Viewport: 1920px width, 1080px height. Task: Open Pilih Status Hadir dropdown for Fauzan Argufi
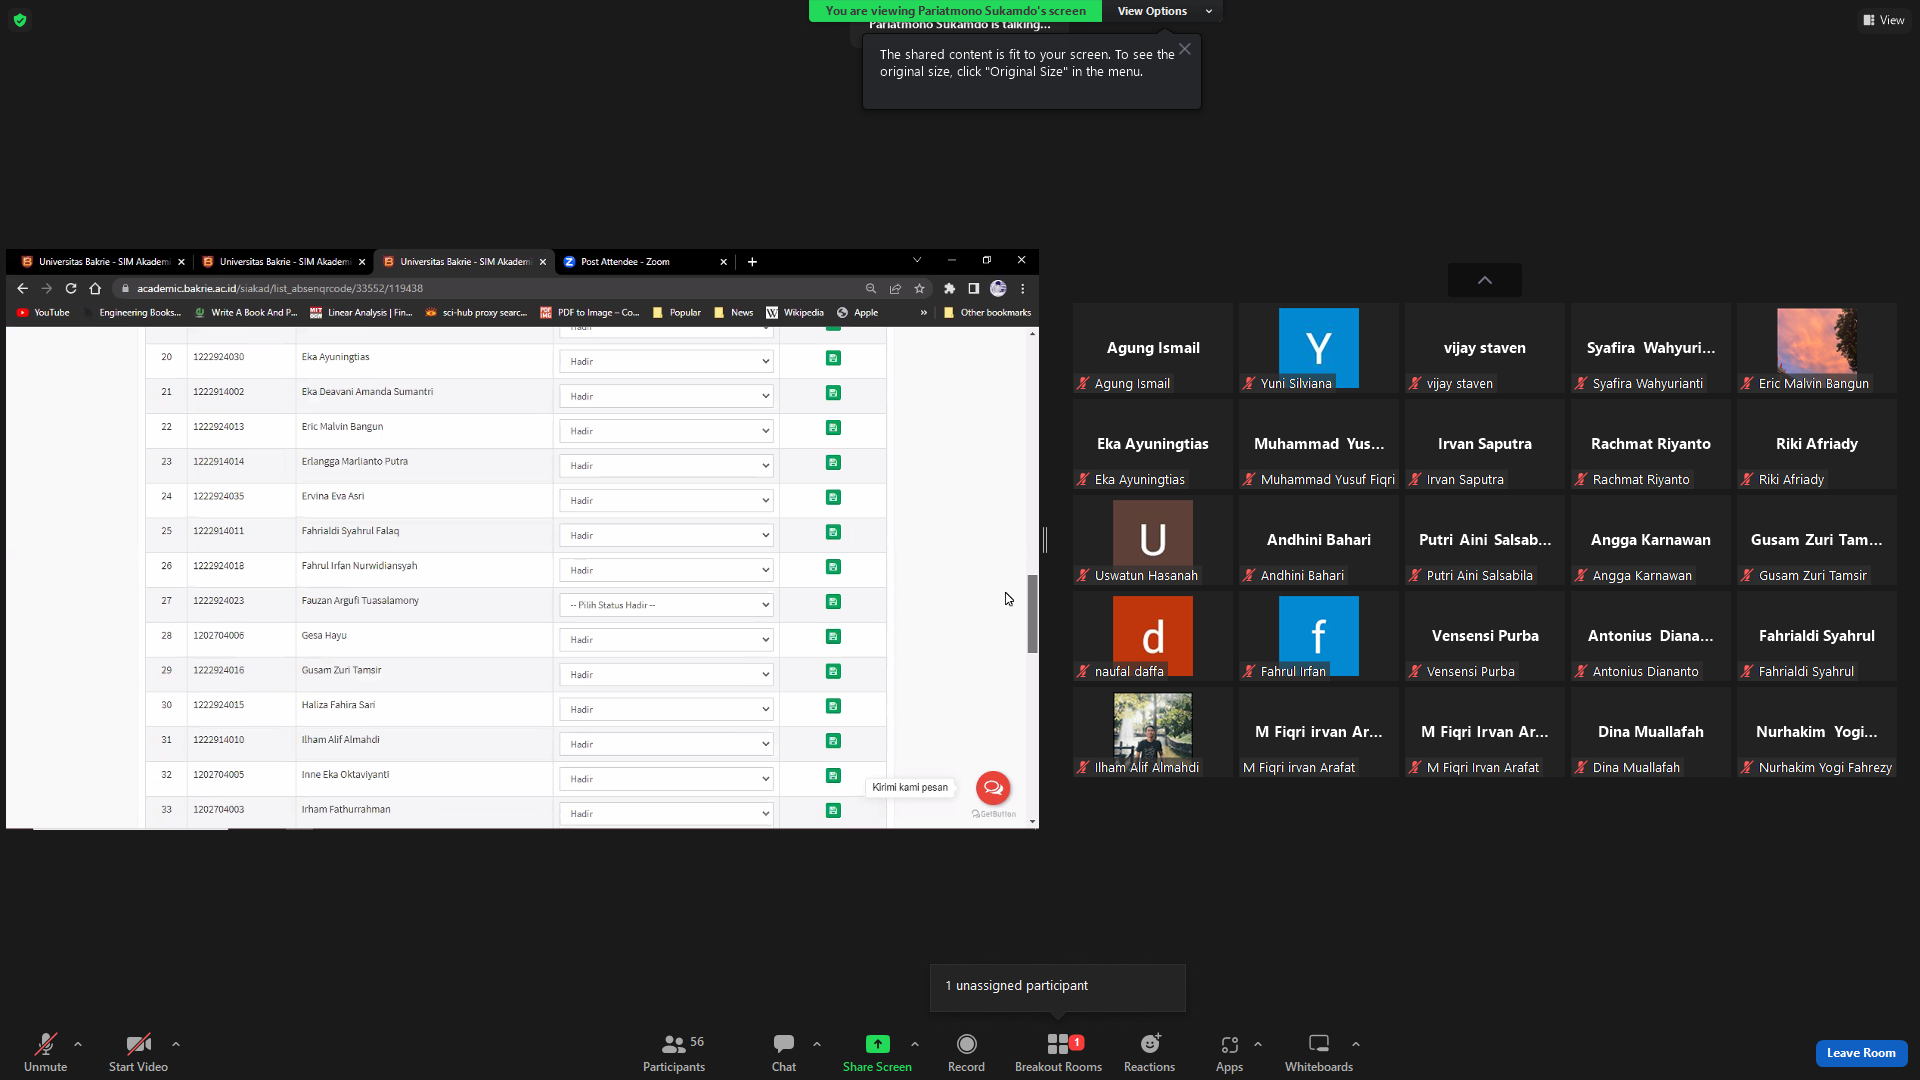666,605
